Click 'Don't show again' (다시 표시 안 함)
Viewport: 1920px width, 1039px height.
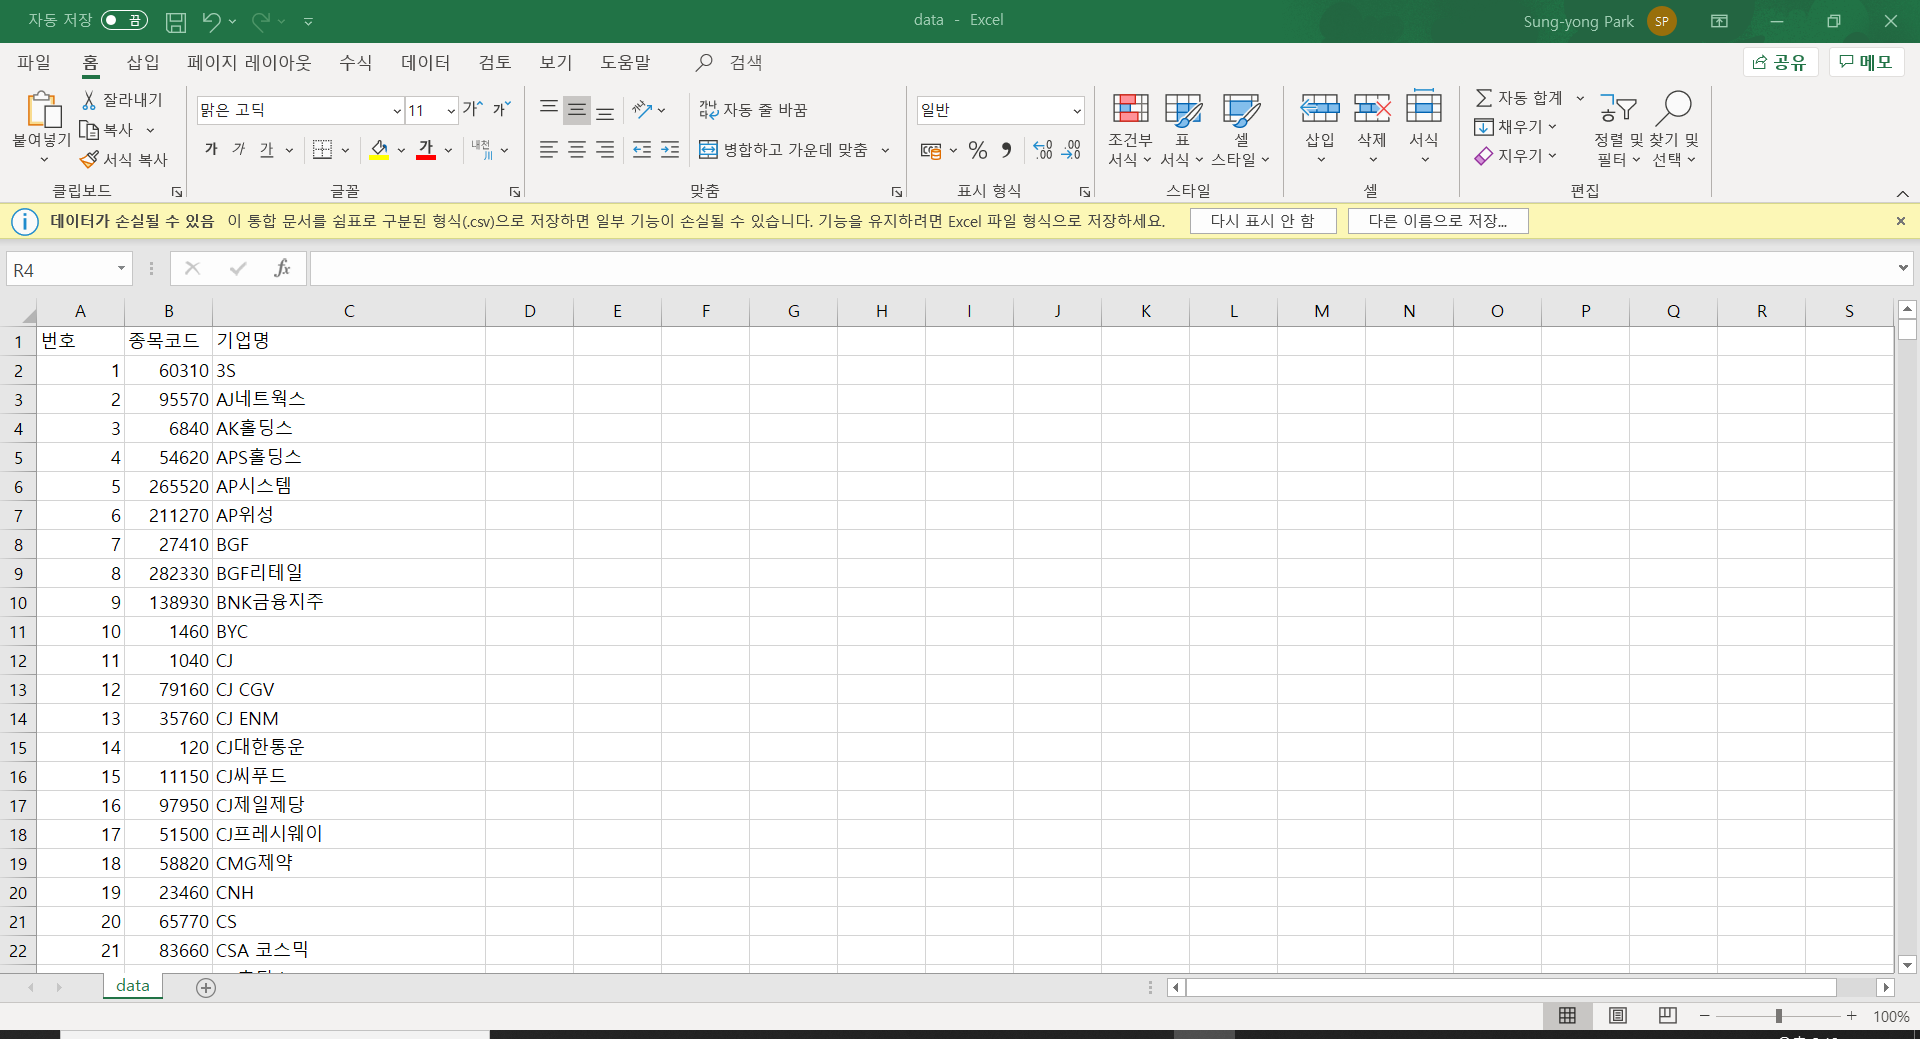click(1263, 221)
